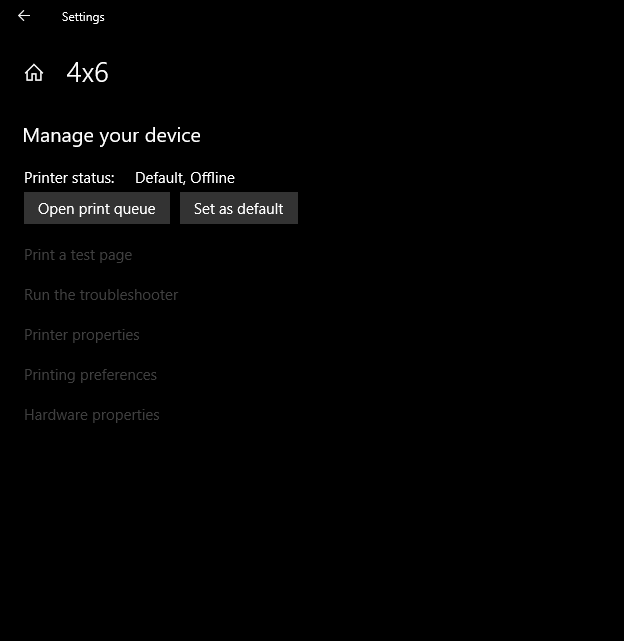Open print queue for the 4x6 printer
The height and width of the screenshot is (641, 624).
point(97,208)
